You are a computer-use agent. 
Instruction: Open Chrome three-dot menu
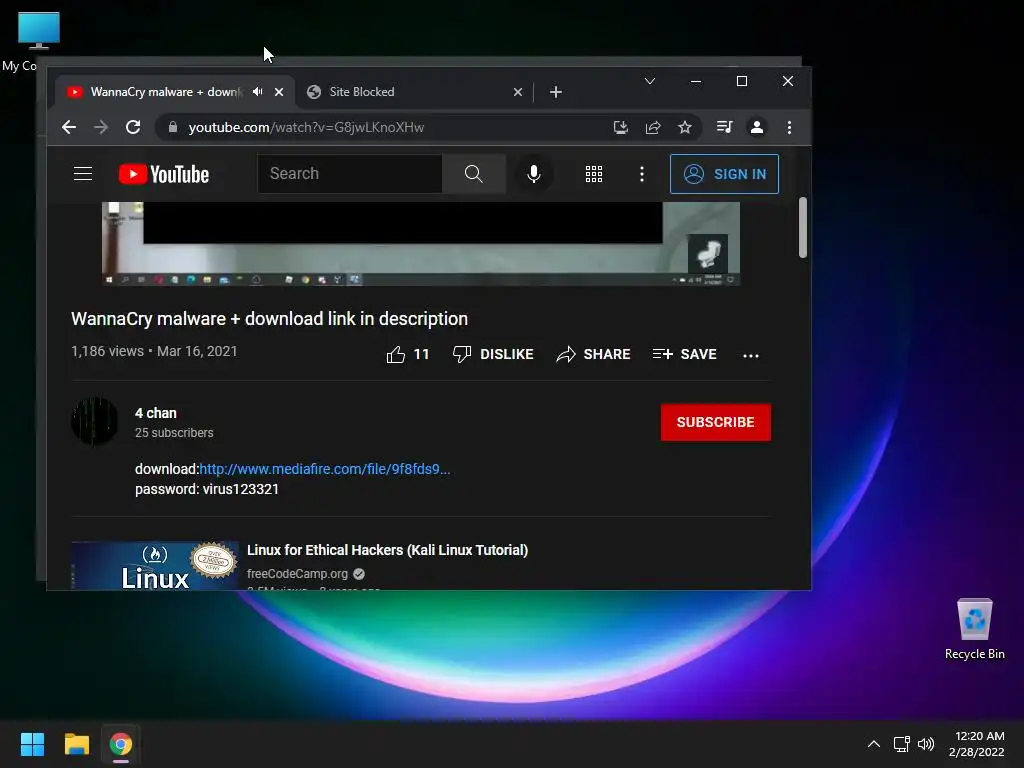[790, 127]
